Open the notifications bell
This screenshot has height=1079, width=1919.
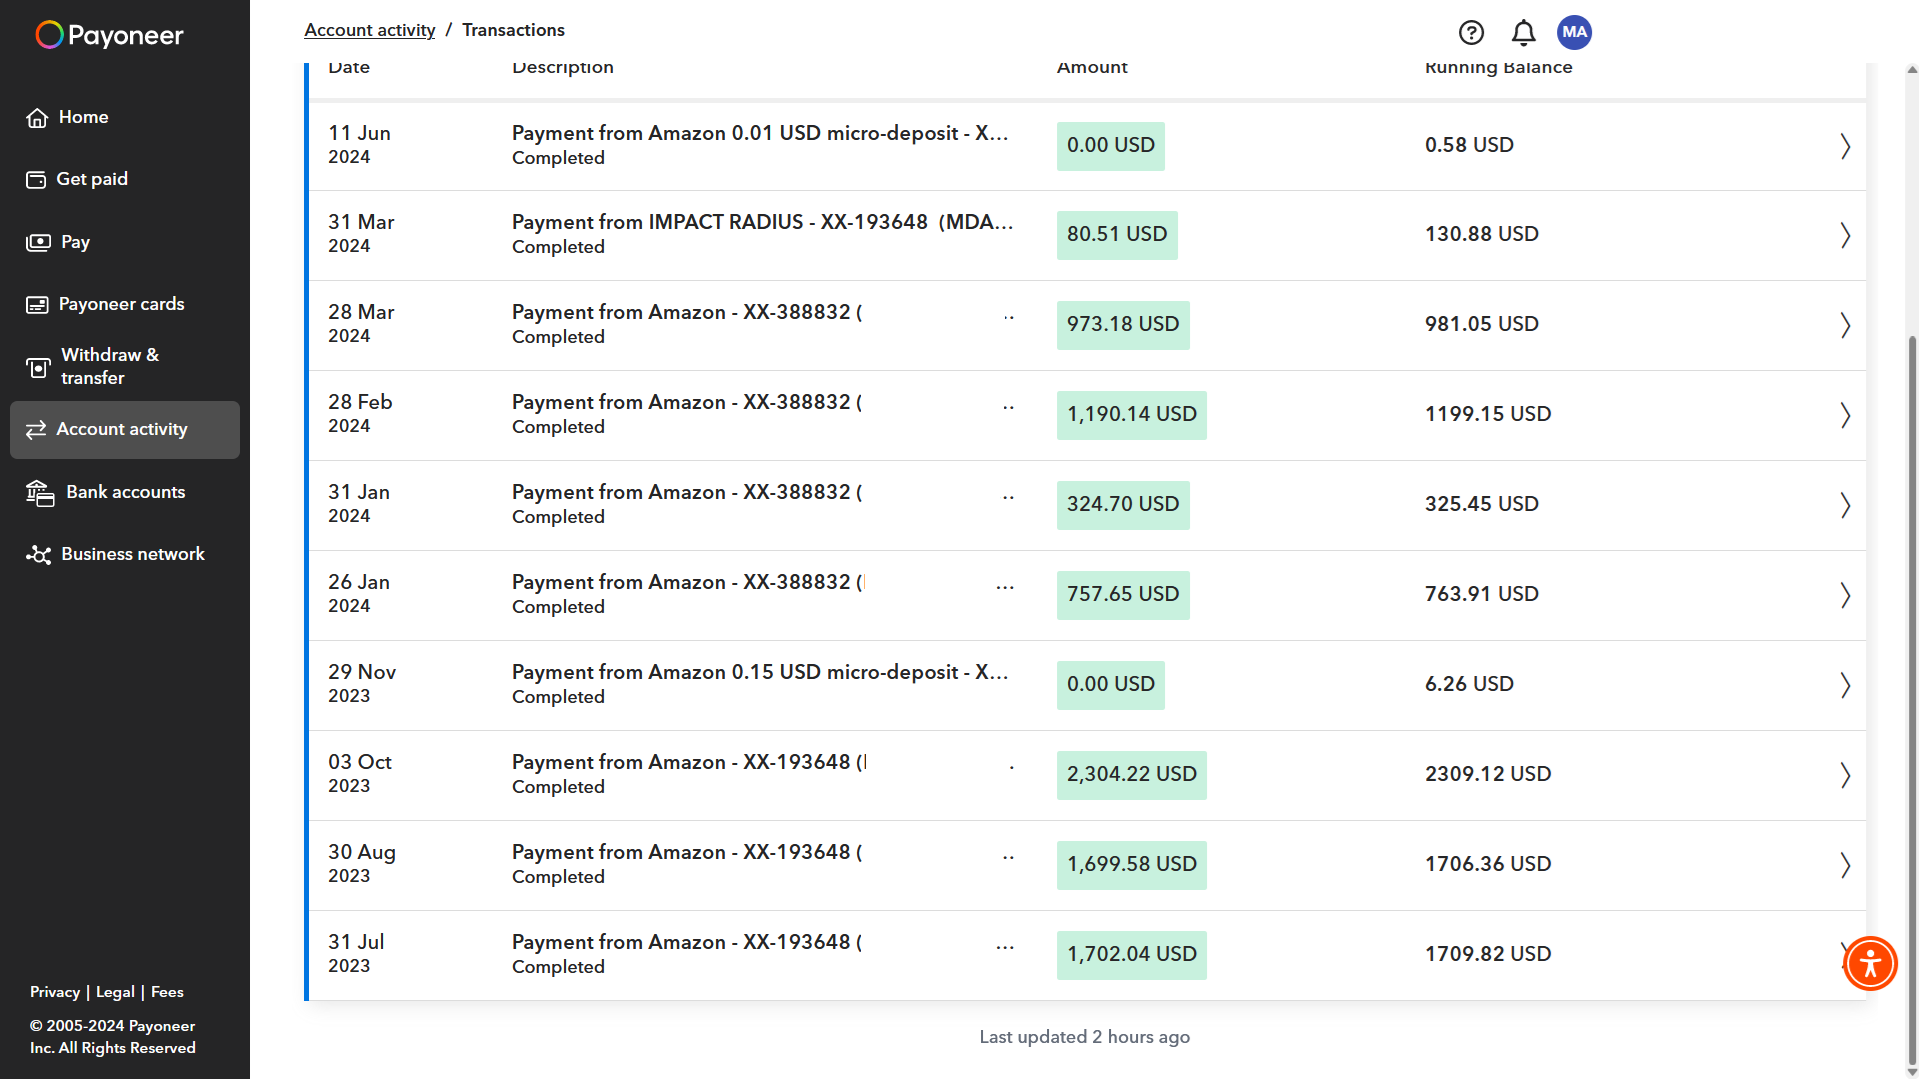[1523, 33]
